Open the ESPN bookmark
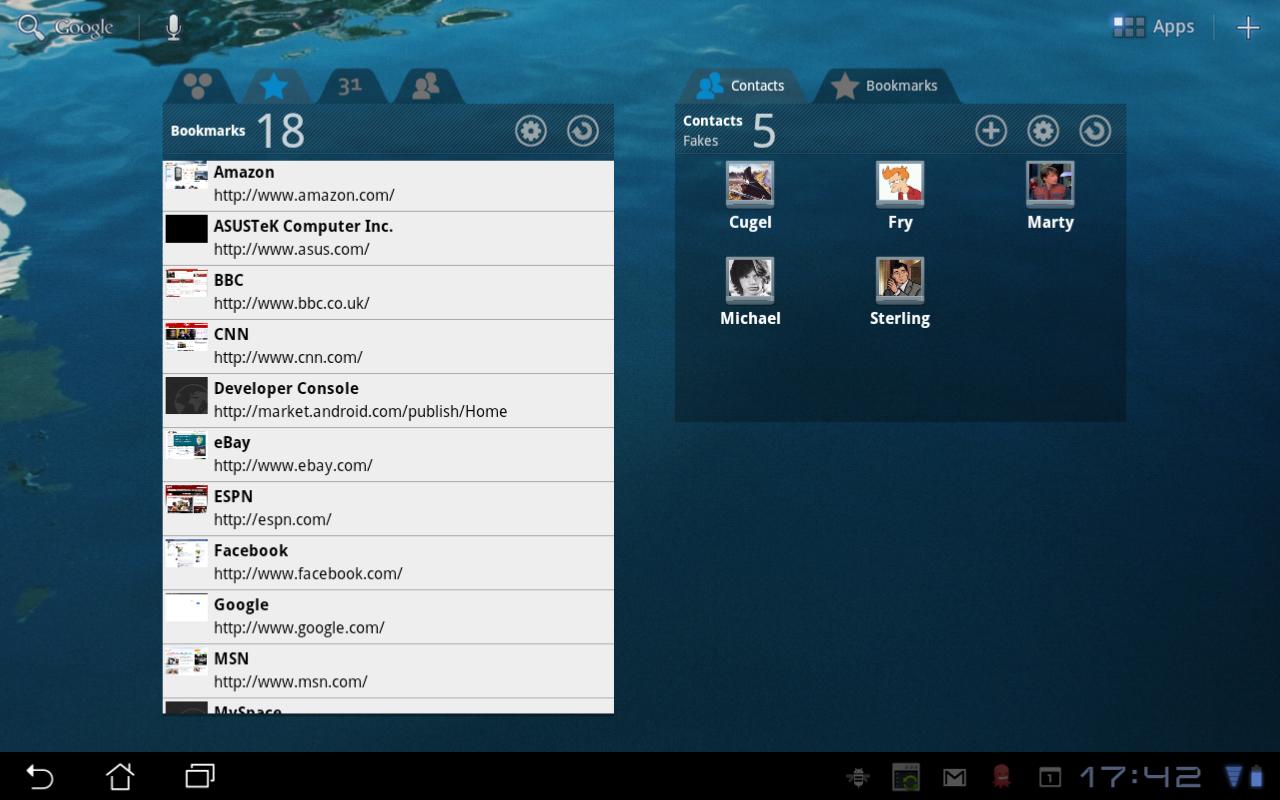 [388, 508]
